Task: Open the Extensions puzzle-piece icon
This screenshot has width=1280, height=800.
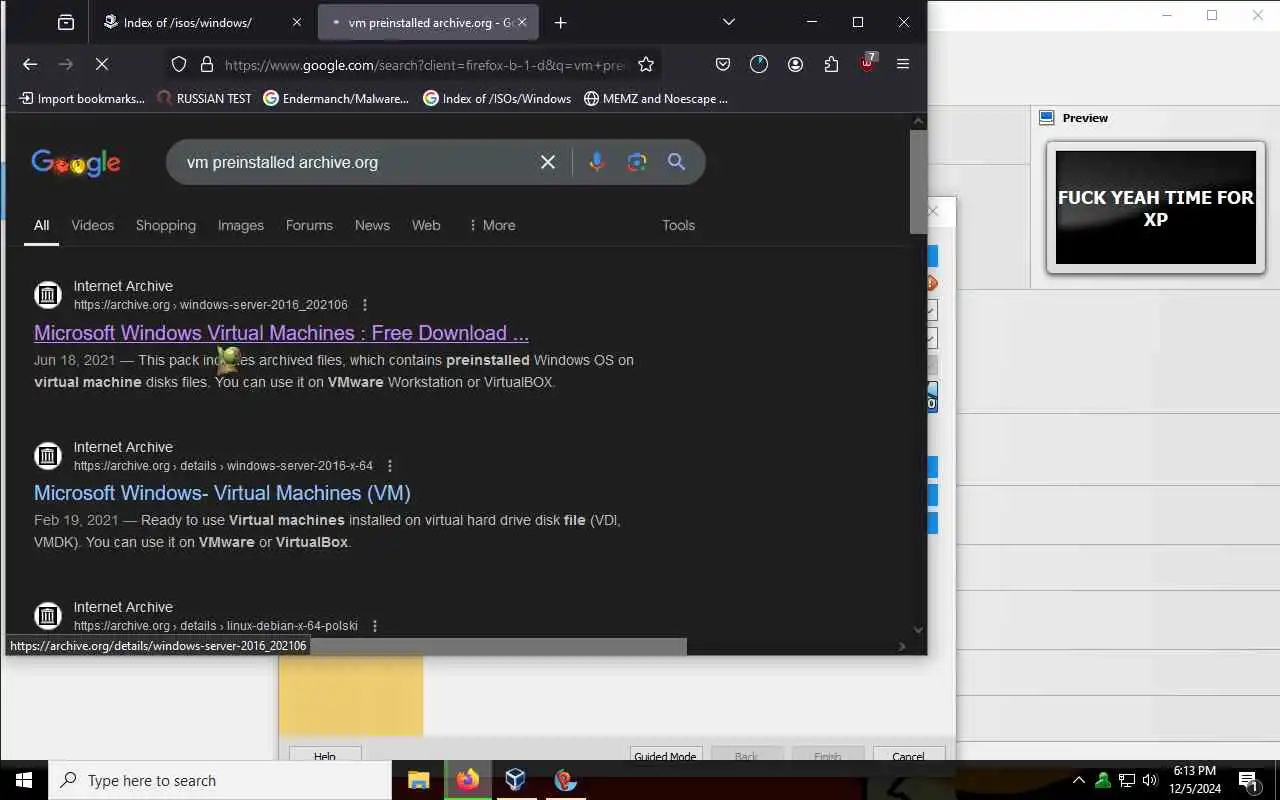Action: coord(831,64)
